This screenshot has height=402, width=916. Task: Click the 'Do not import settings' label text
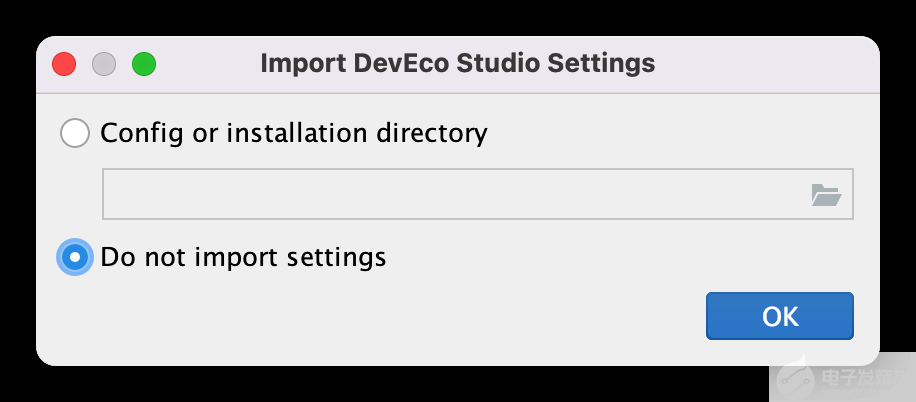coord(243,257)
